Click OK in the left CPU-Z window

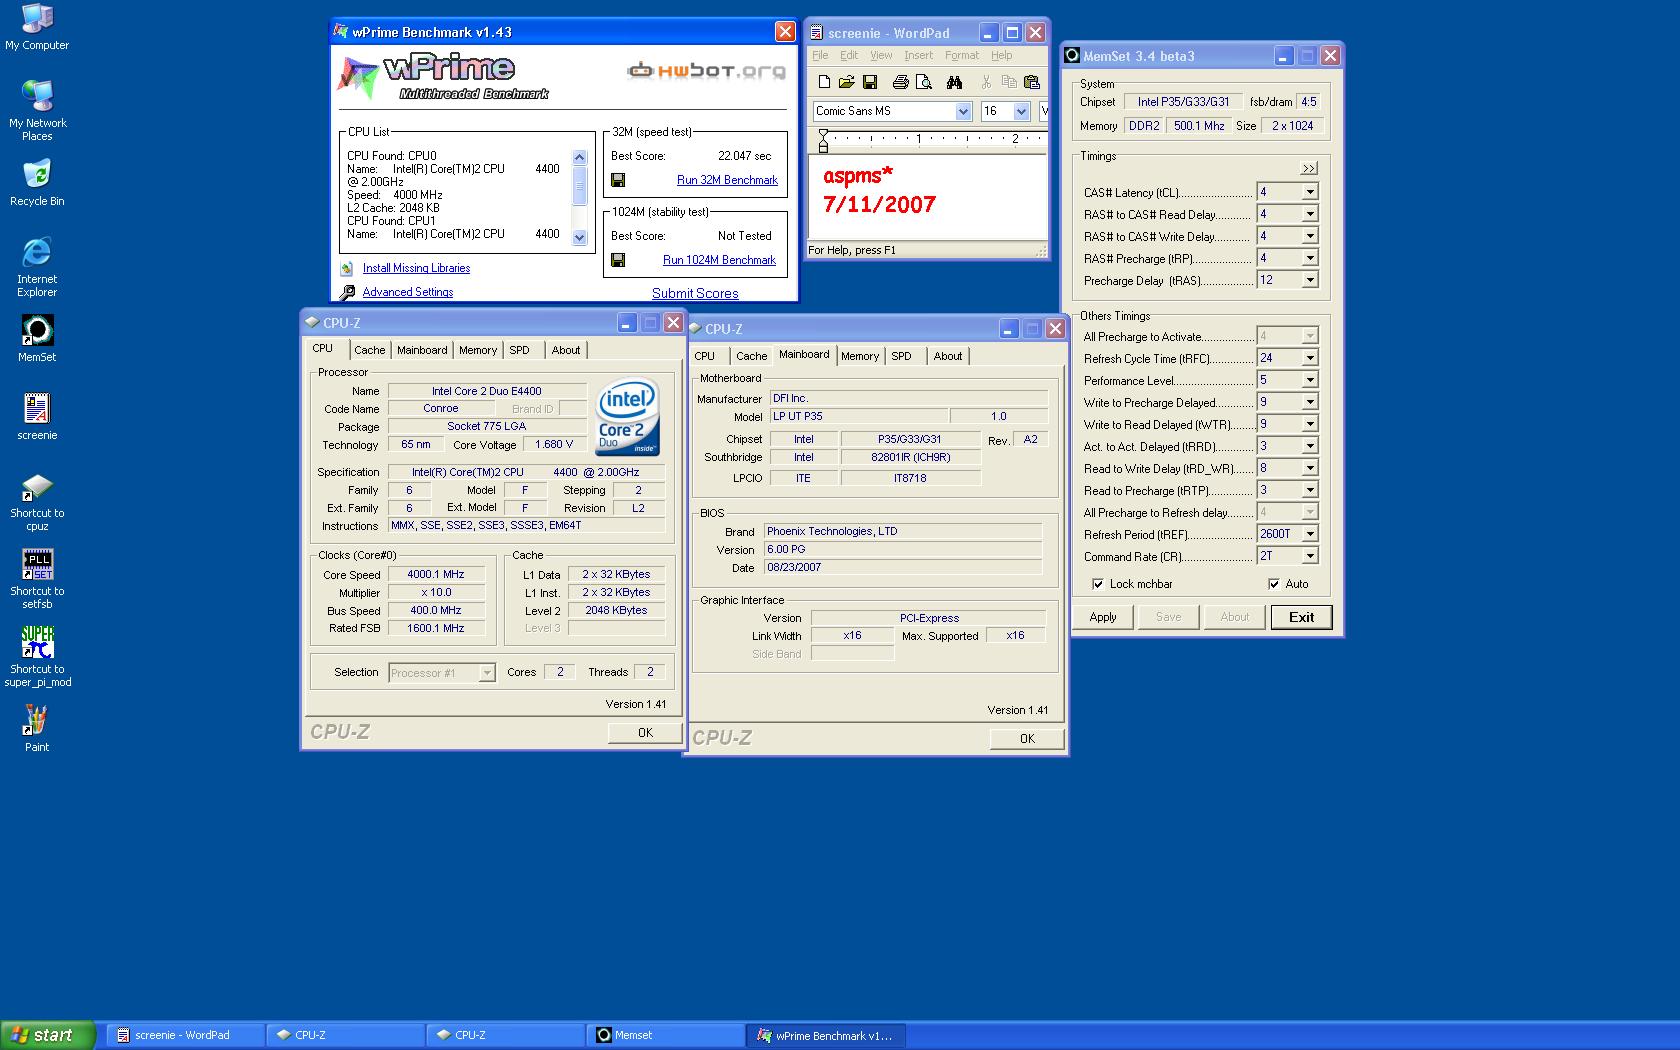645,732
